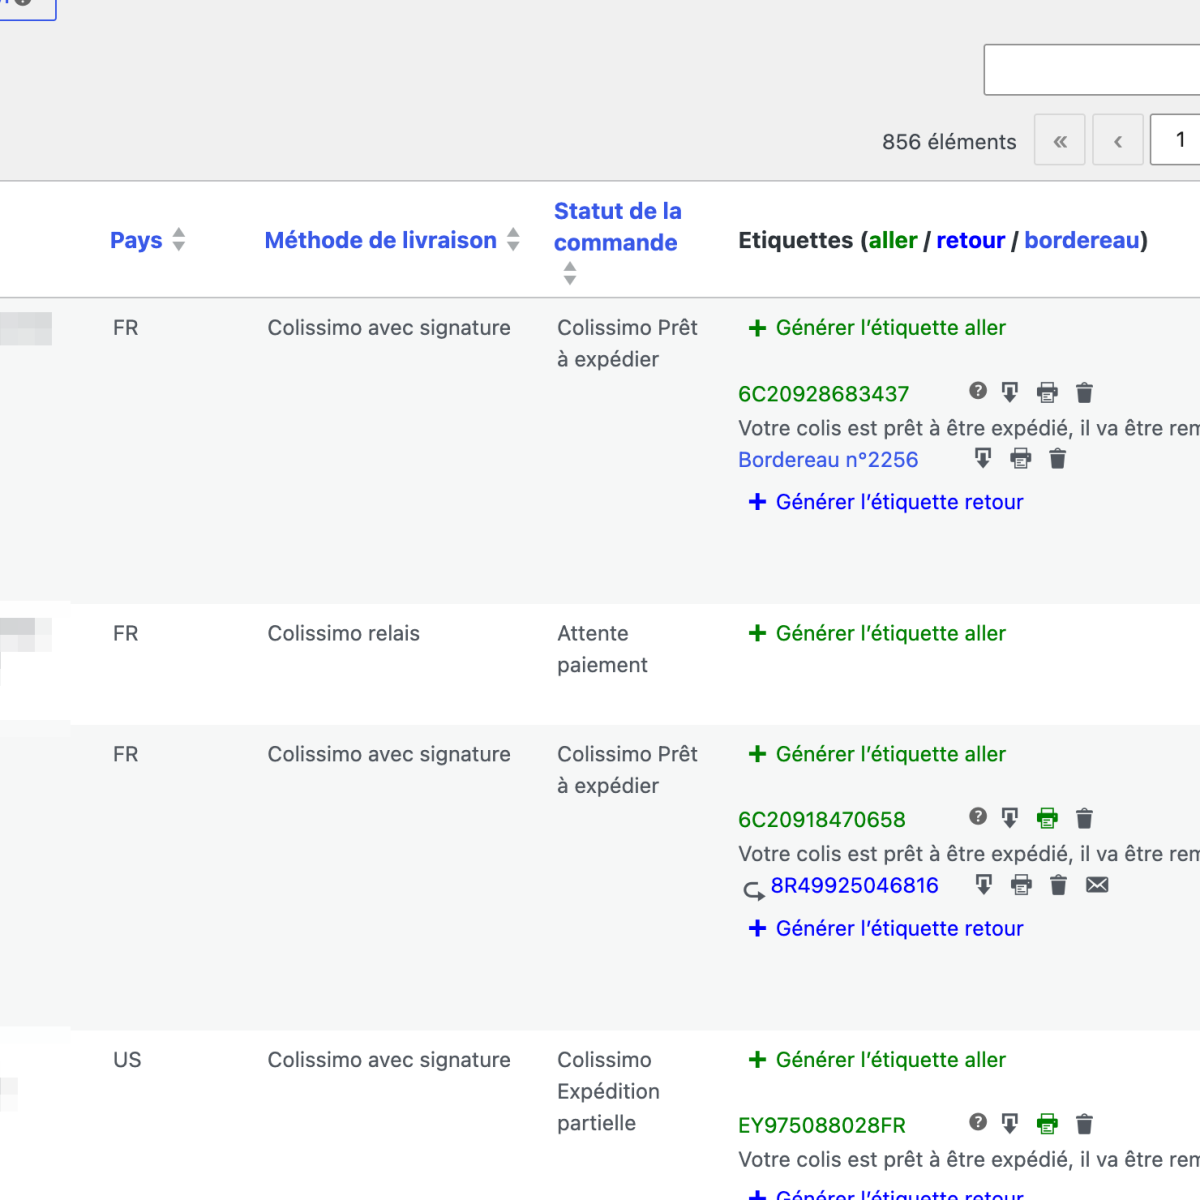Delete label 6C20918470658 with trash icon
The image size is (1200, 1200).
pos(1084,818)
